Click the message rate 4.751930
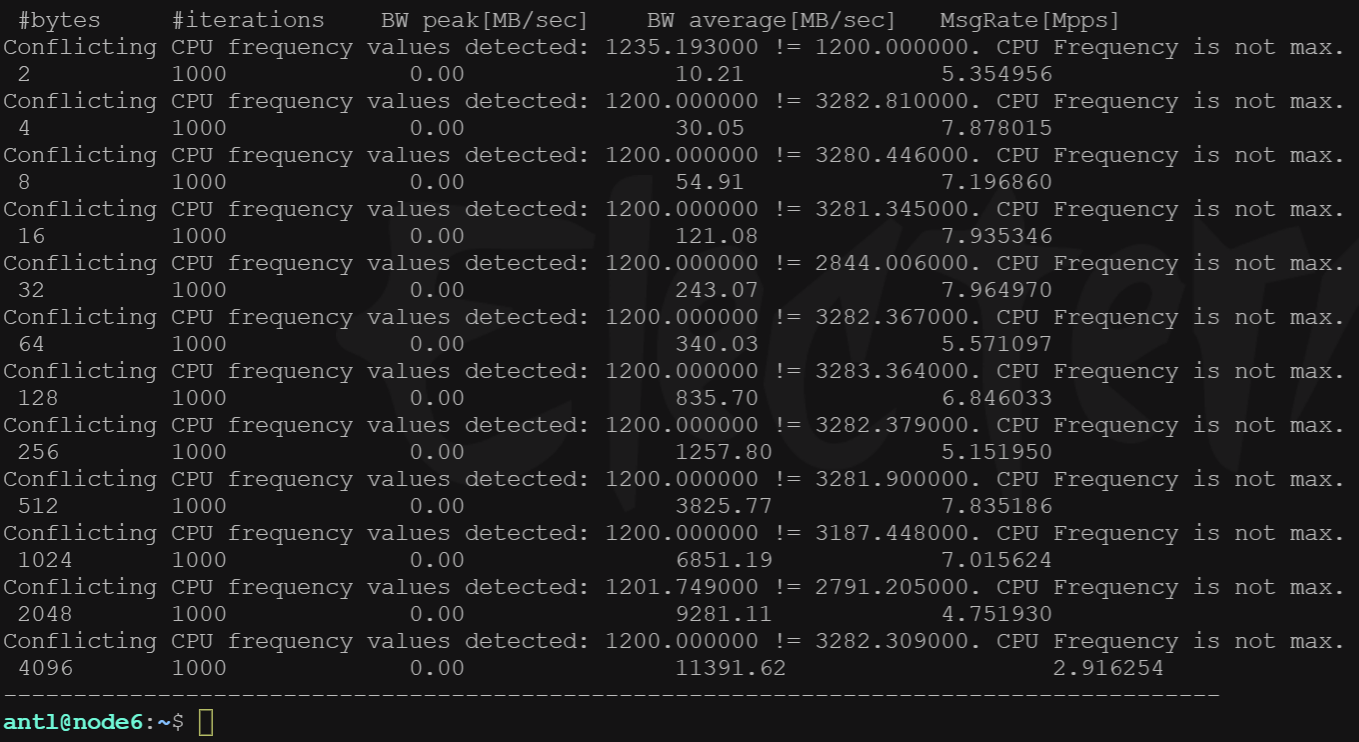 [997, 614]
